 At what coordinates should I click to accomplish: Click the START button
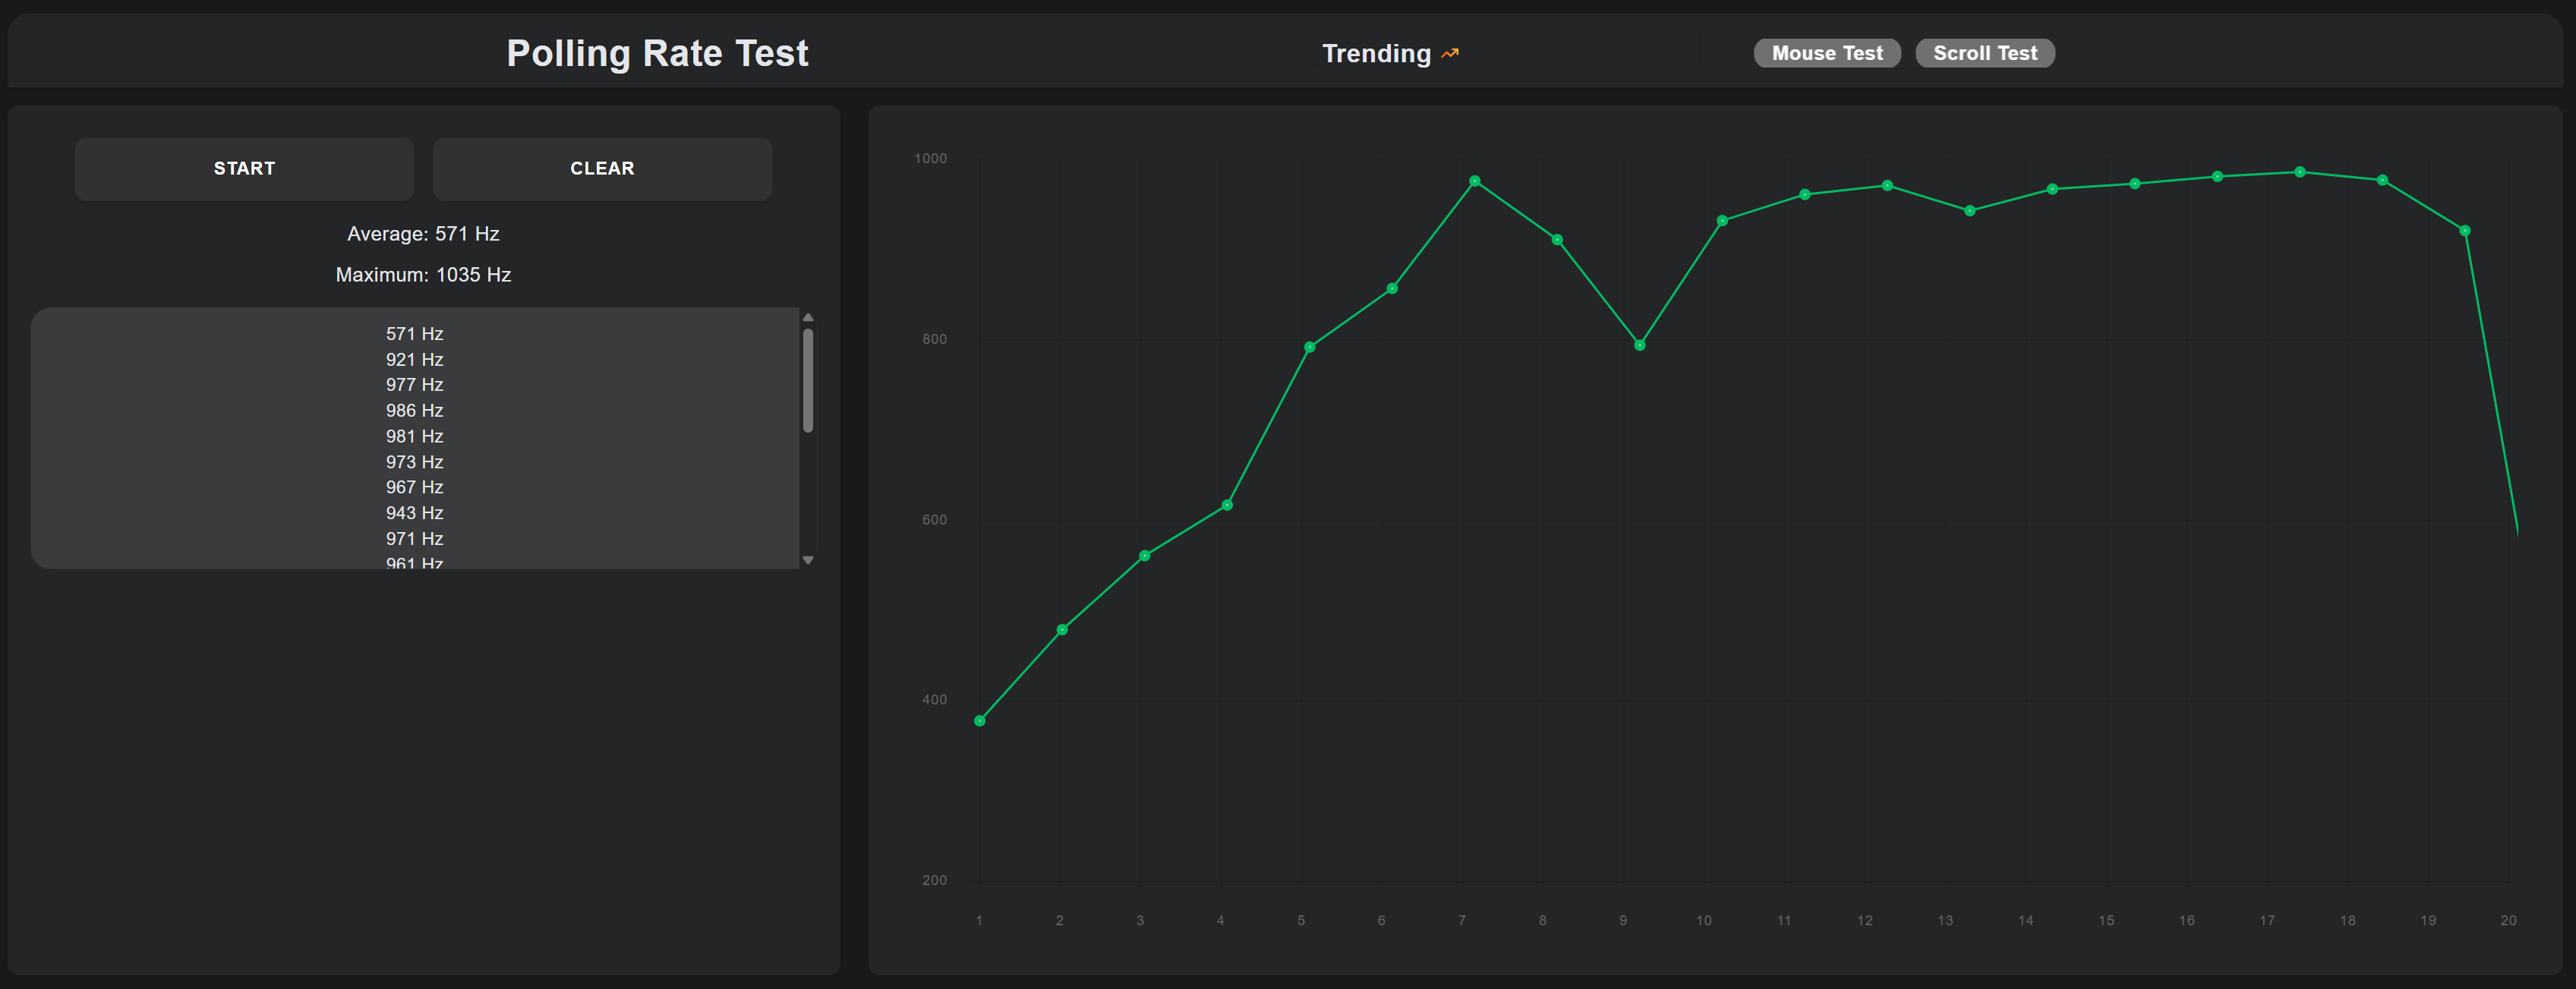point(244,168)
